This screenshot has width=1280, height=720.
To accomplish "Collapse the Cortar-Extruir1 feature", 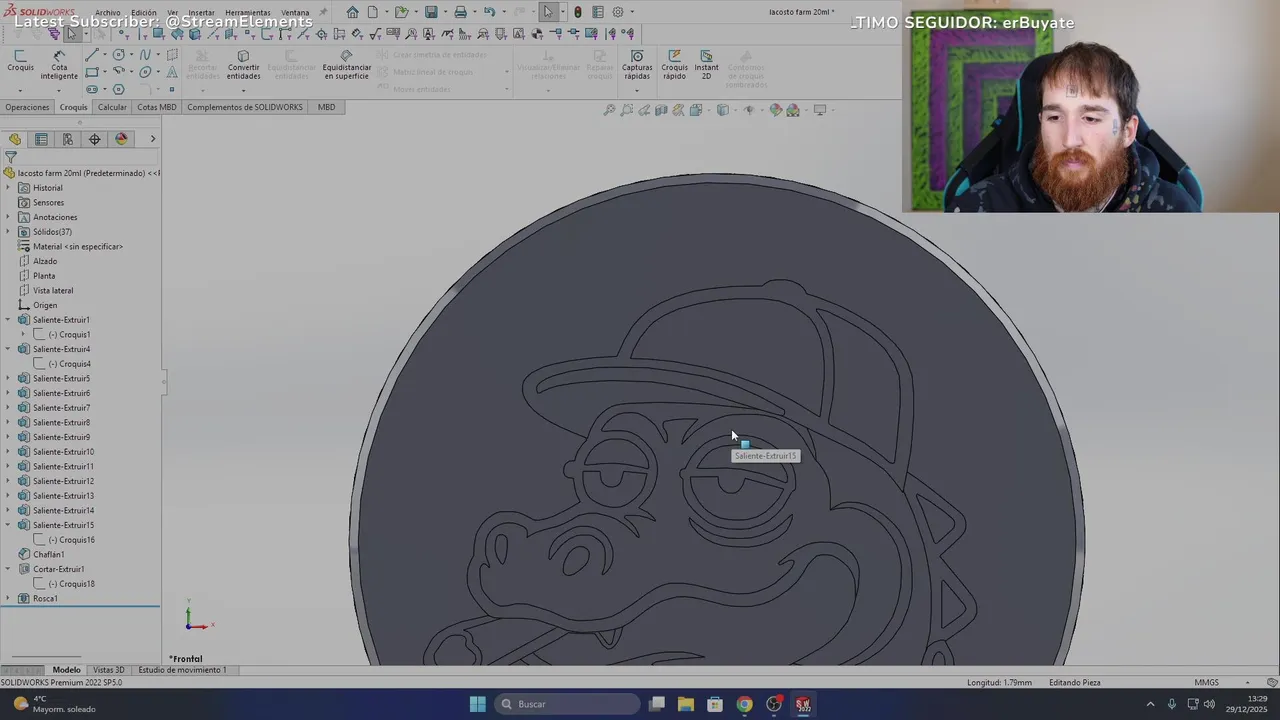I will coord(8,569).
